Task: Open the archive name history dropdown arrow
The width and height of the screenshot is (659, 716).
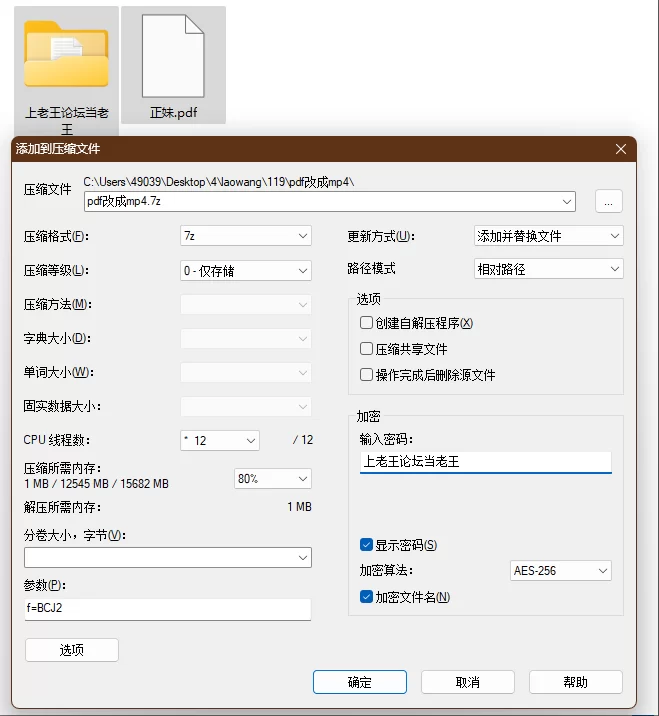Action: (567, 201)
